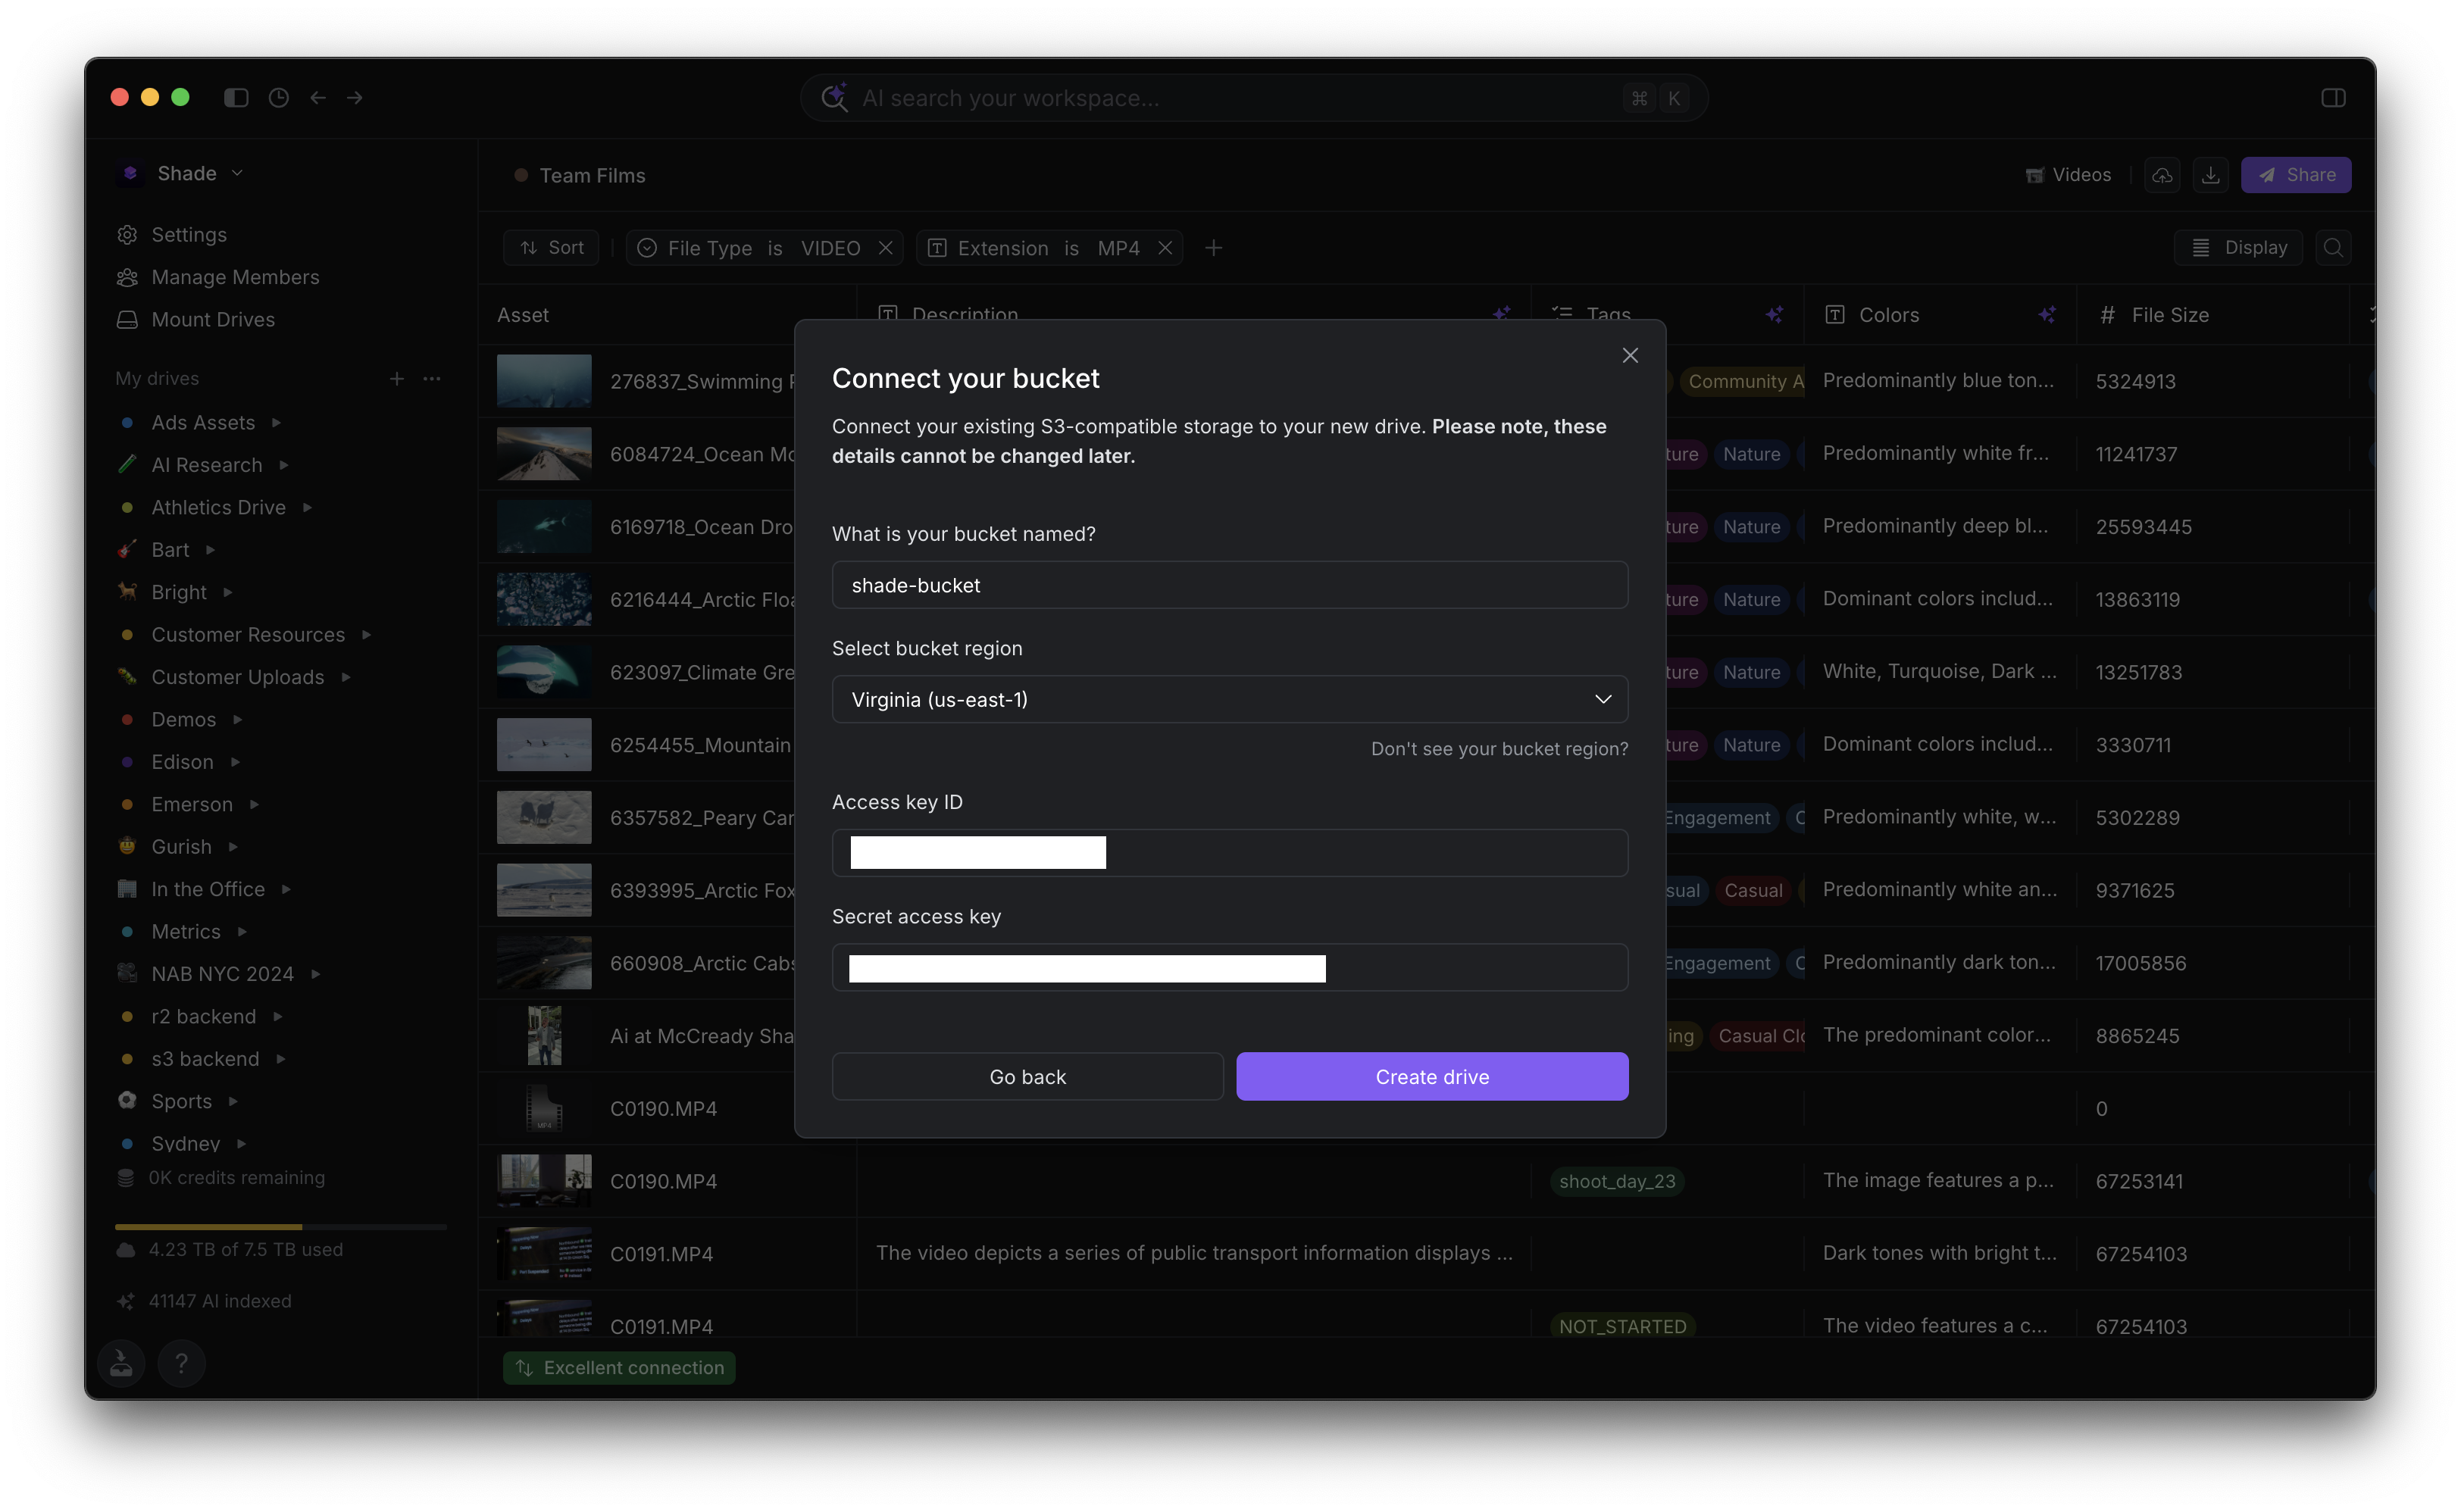This screenshot has height=1512, width=2461.
Task: Remove the Extension is MP4 filter
Action: click(1165, 248)
